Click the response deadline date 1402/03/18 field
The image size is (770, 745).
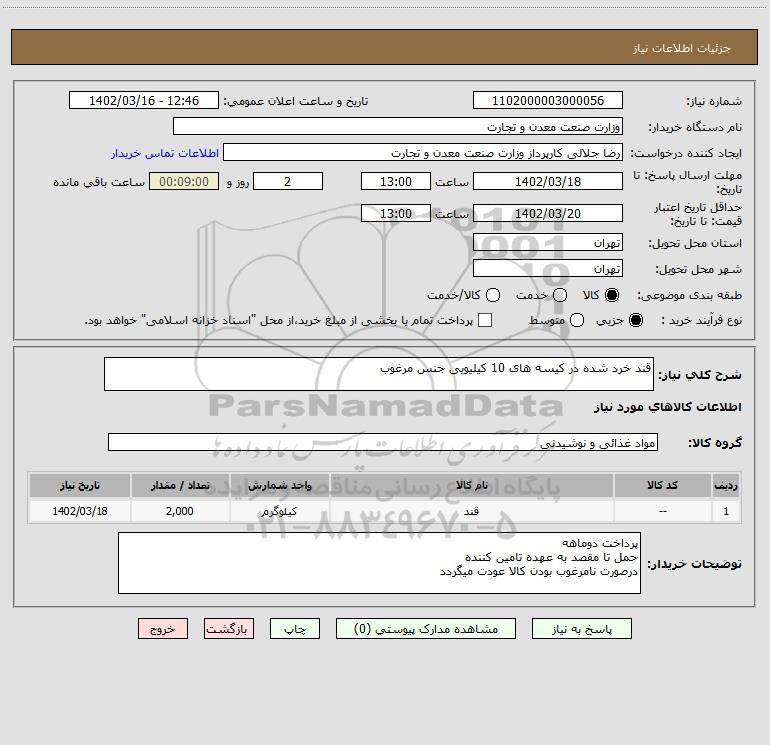[548, 181]
